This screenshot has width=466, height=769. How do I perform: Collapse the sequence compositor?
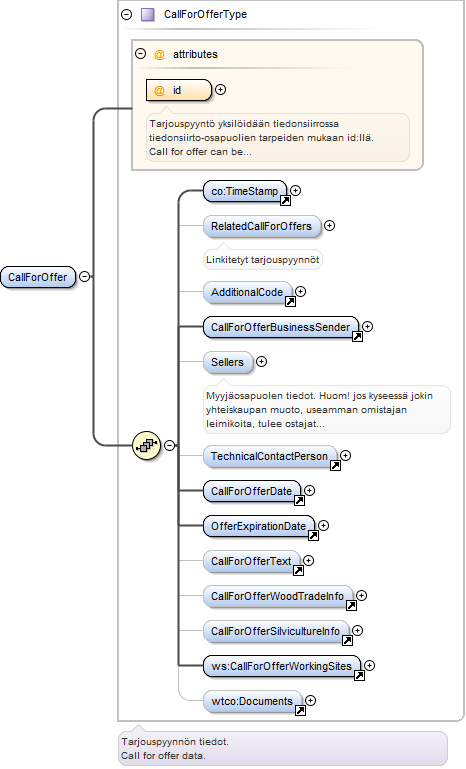click(x=169, y=445)
